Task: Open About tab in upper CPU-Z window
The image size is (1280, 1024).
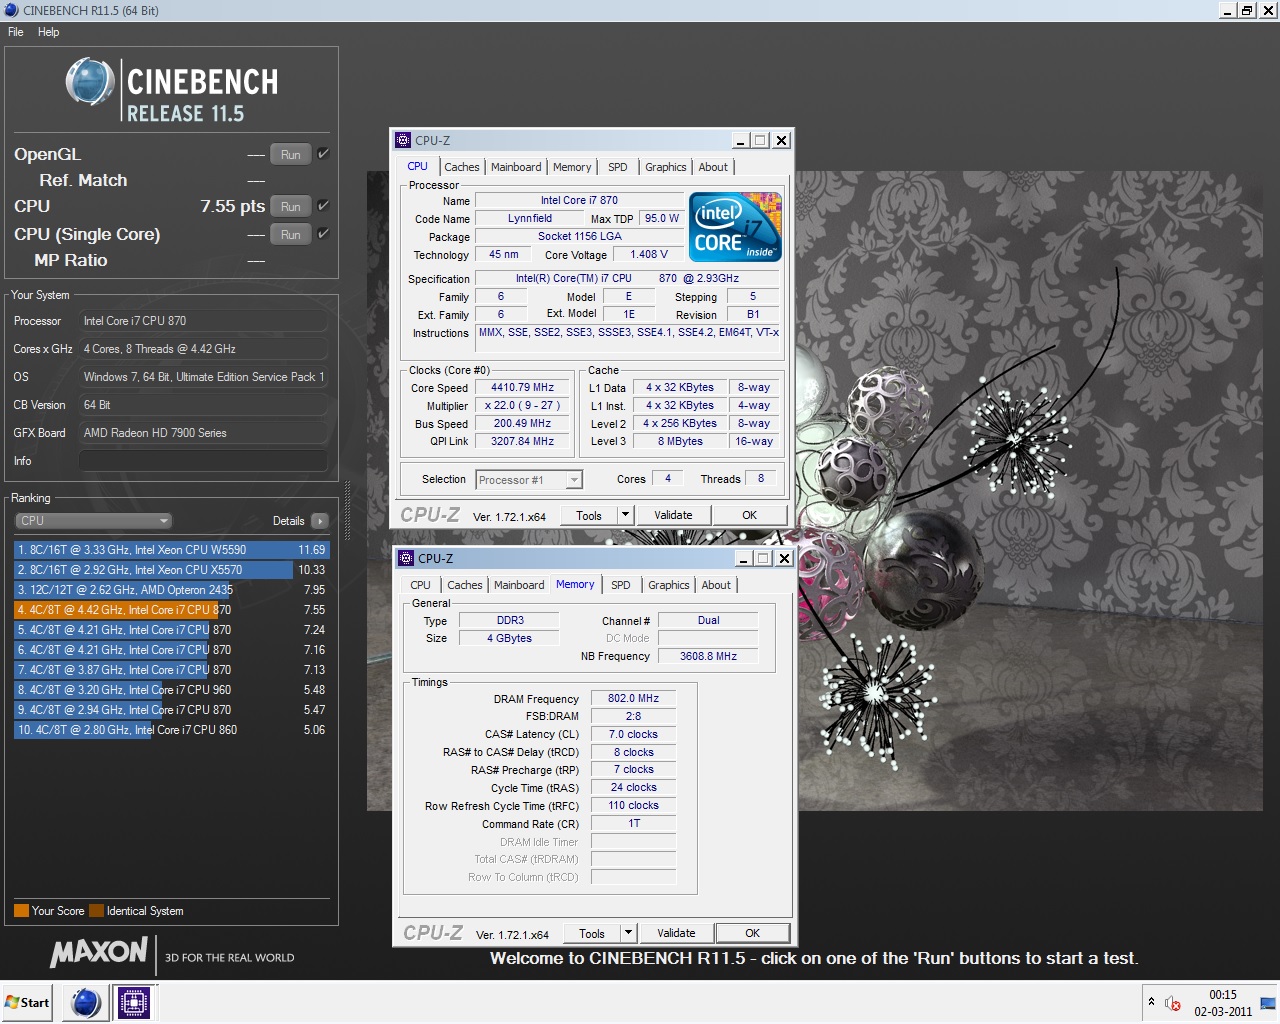Action: point(713,167)
